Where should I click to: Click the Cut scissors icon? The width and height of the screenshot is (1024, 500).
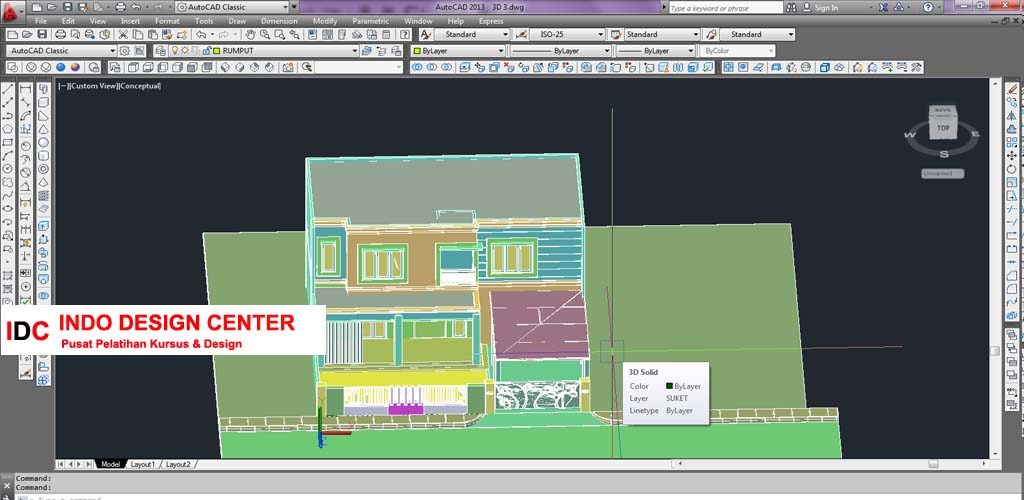123,35
